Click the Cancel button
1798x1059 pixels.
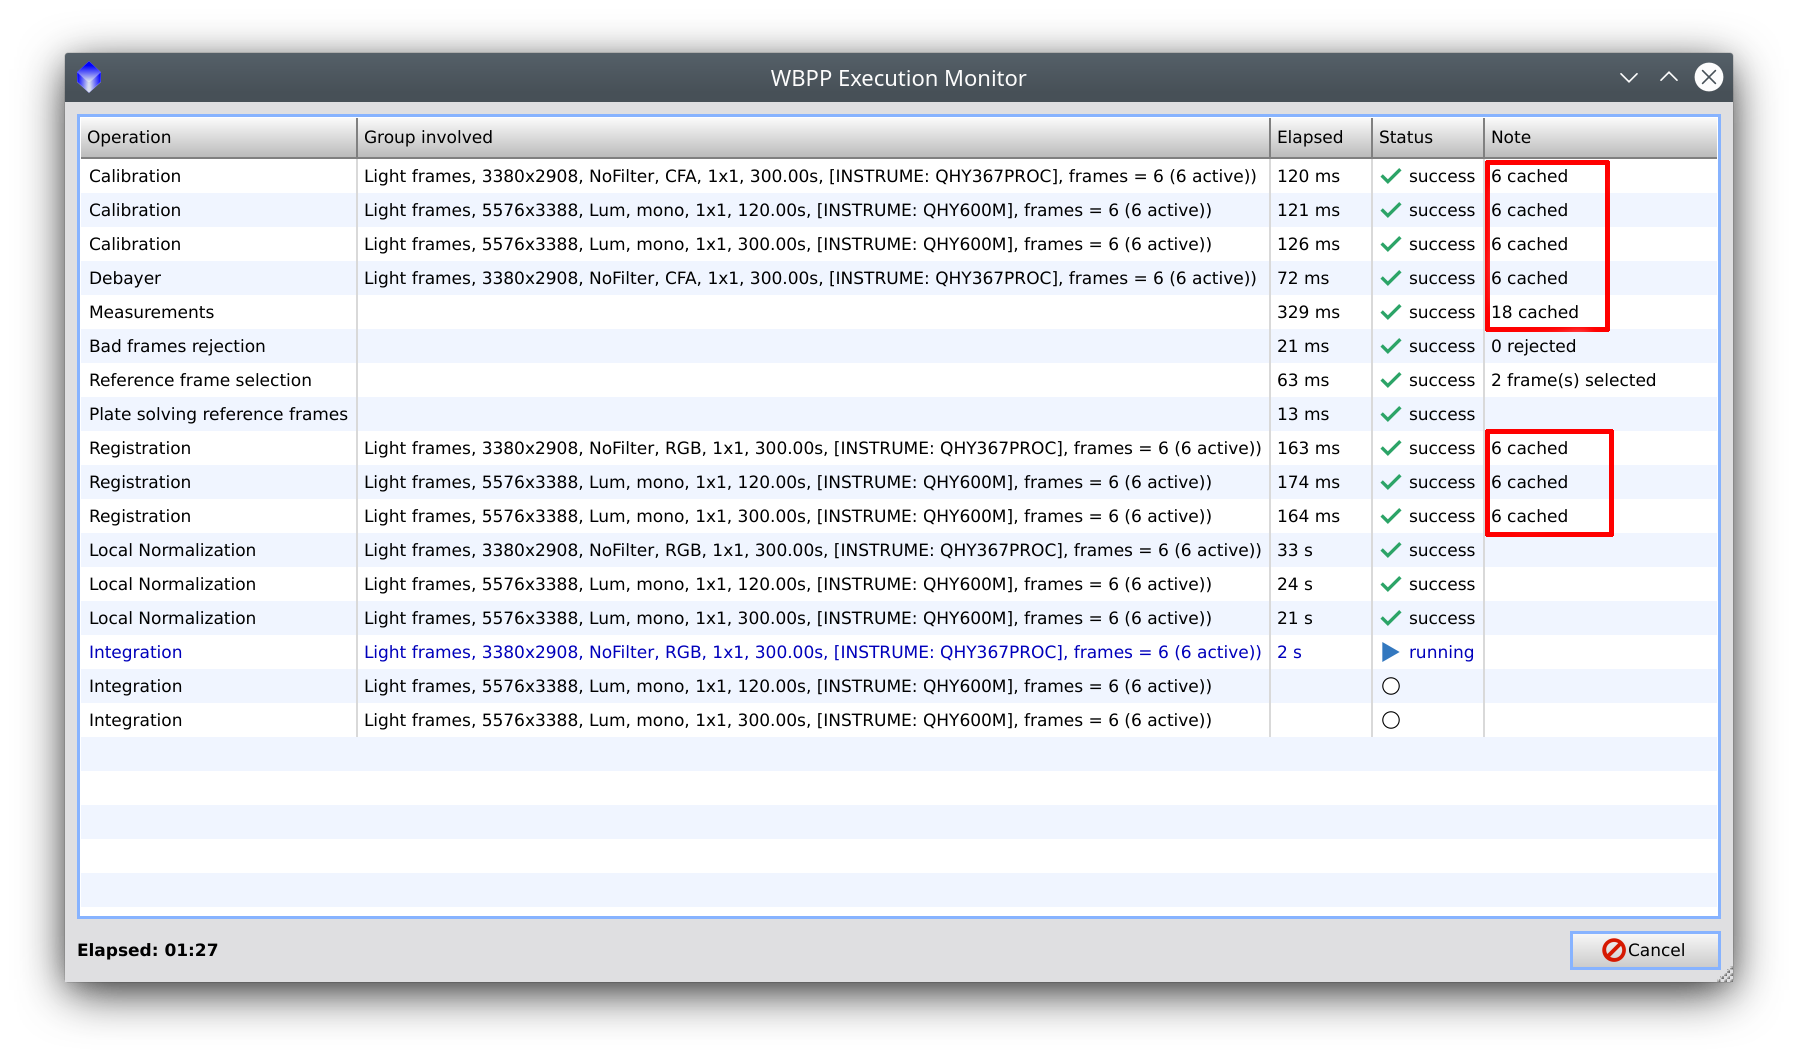[1645, 950]
